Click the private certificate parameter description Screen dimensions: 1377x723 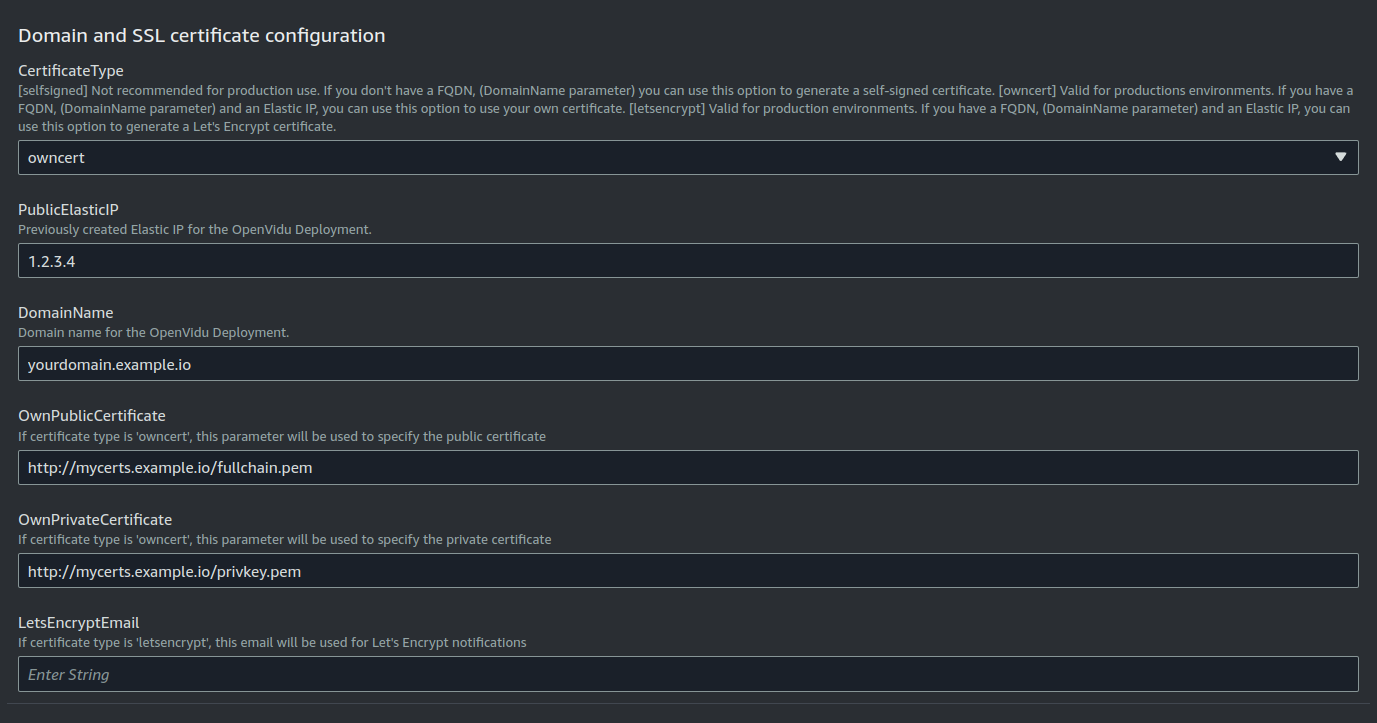coord(285,539)
